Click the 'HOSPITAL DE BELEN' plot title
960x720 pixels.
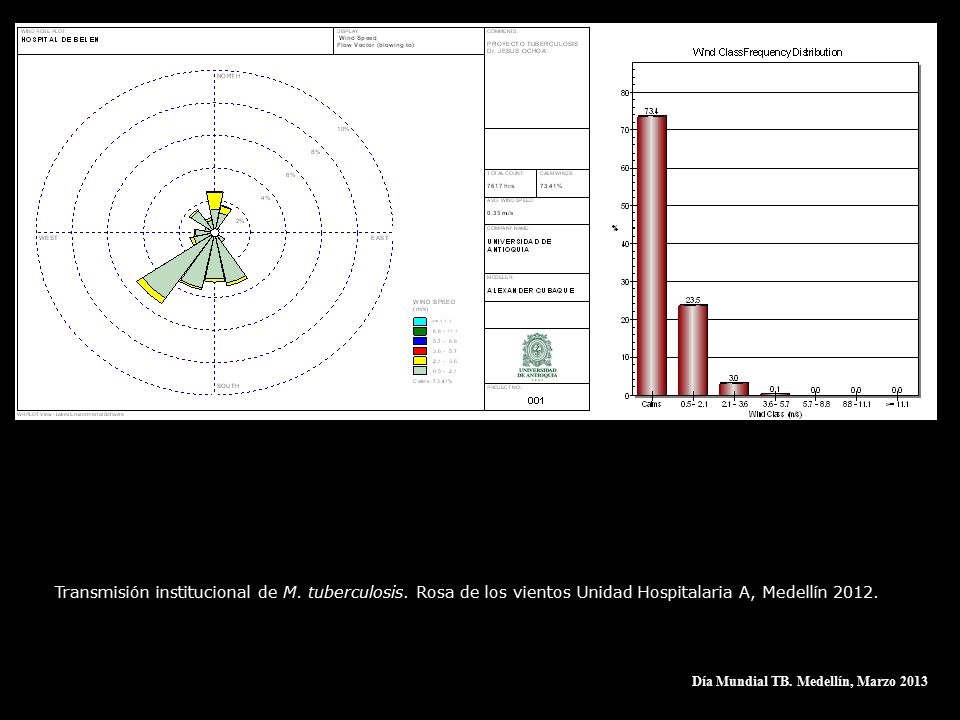tap(60, 40)
